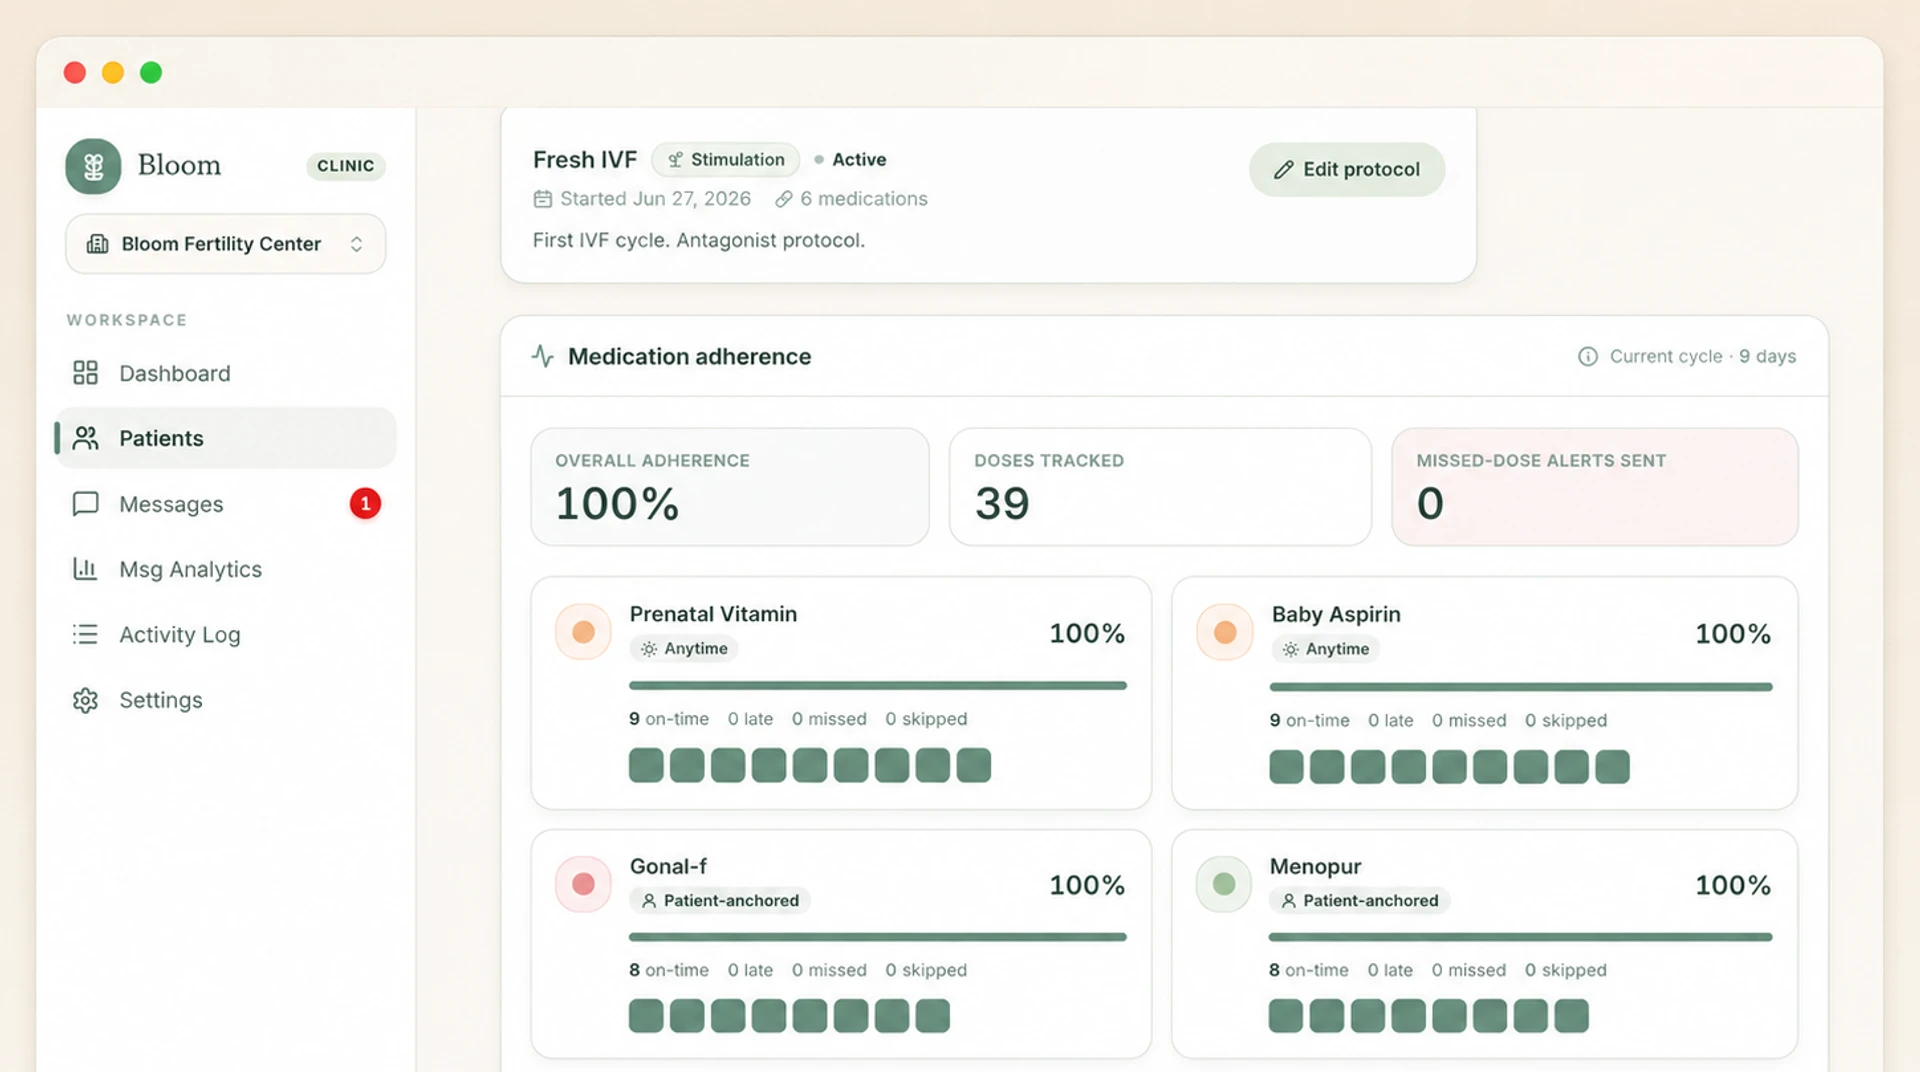Click the last dose square for Gonal-f

933,1016
